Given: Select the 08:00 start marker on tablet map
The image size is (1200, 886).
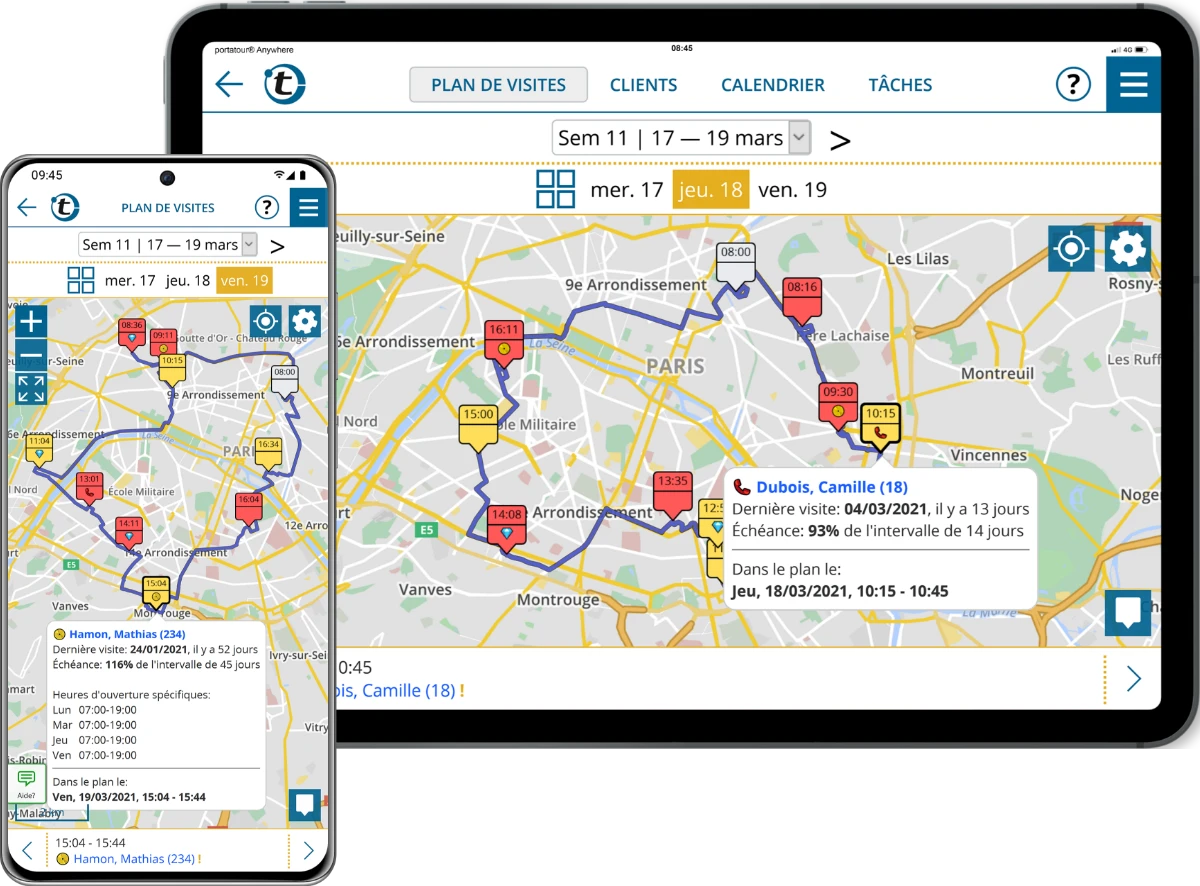Looking at the screenshot, I should [x=736, y=263].
